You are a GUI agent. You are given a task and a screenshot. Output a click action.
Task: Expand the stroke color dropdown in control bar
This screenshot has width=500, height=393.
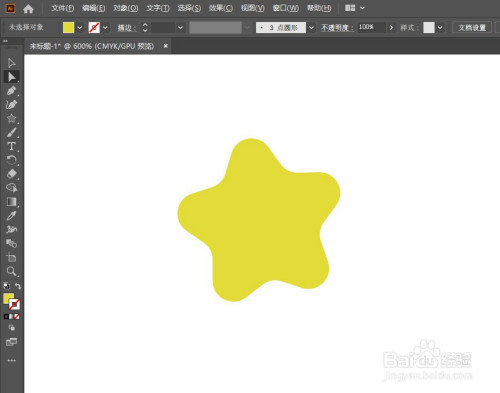tap(105, 28)
